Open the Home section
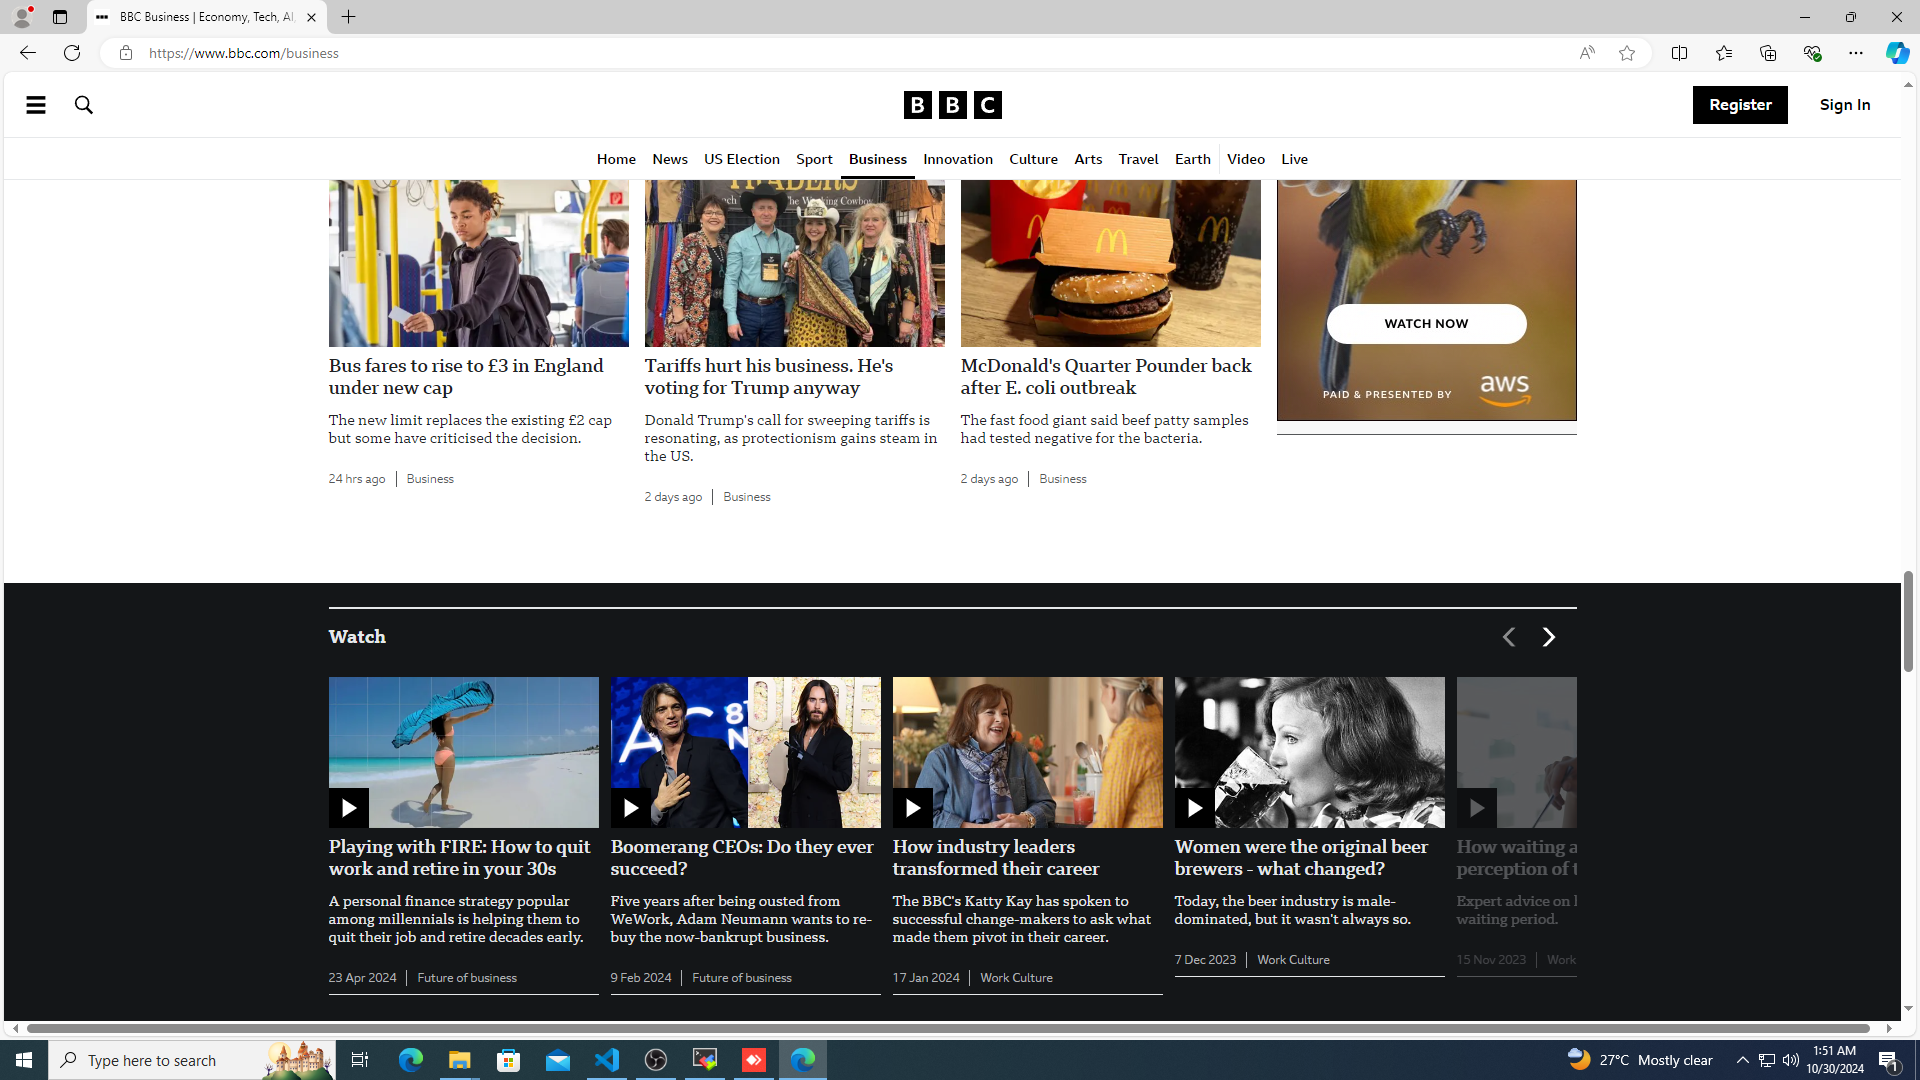Image resolution: width=1920 pixels, height=1080 pixels. tap(616, 160)
